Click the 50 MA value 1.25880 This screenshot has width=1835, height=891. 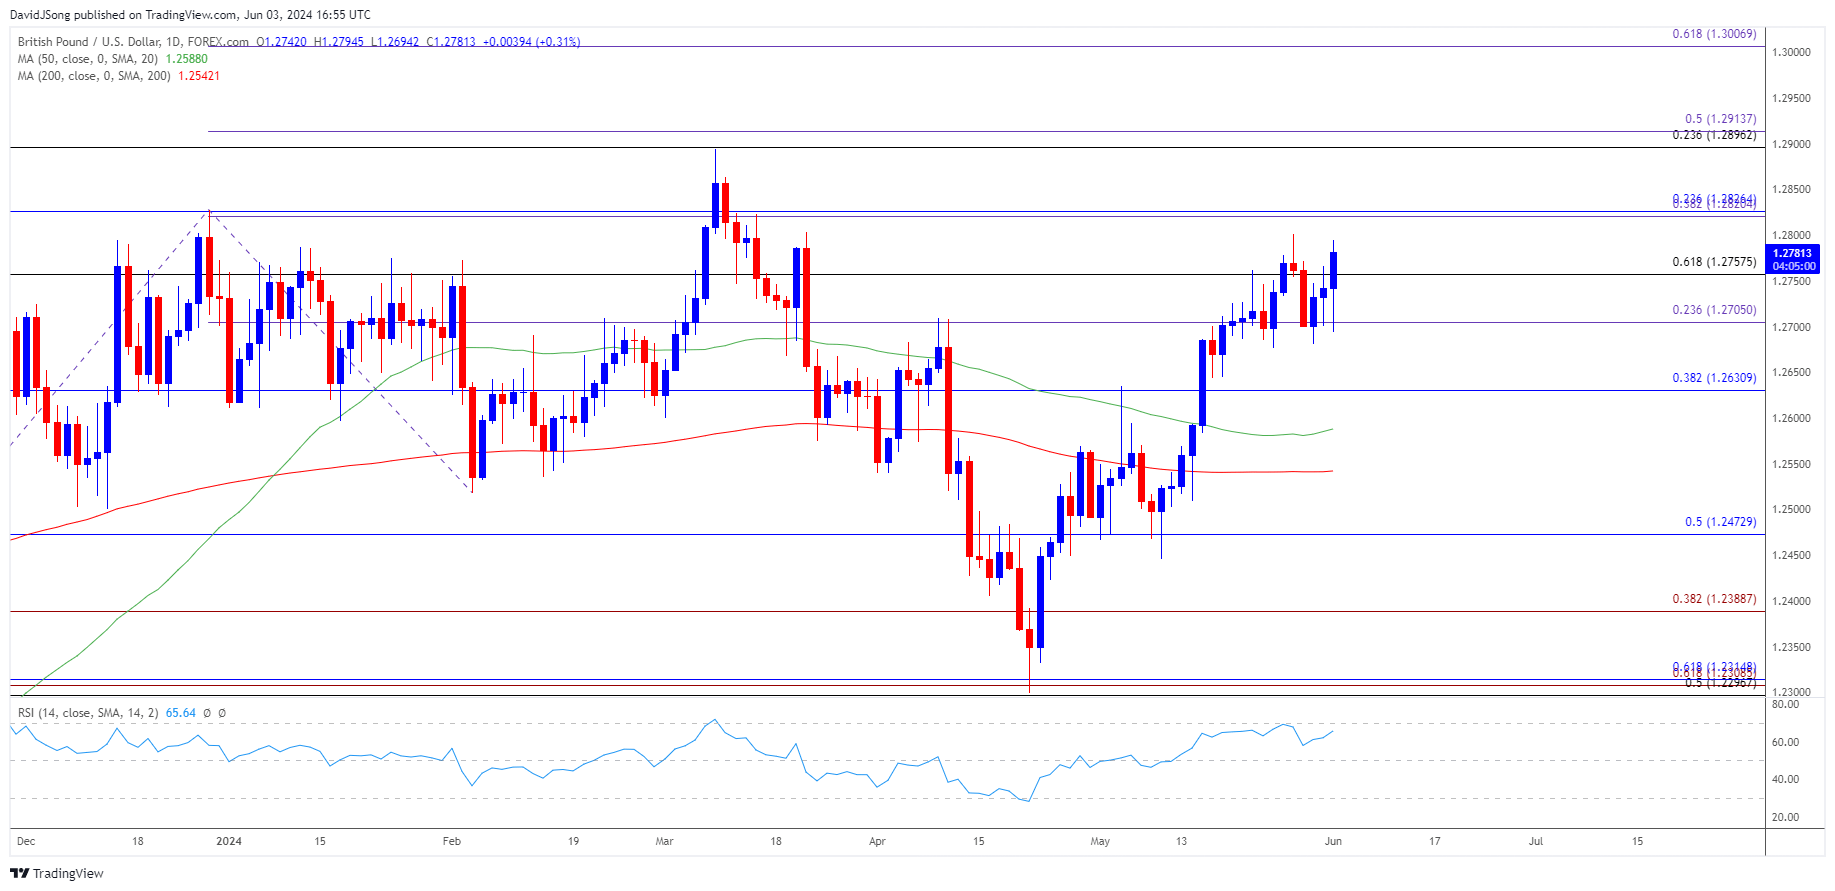pos(186,59)
